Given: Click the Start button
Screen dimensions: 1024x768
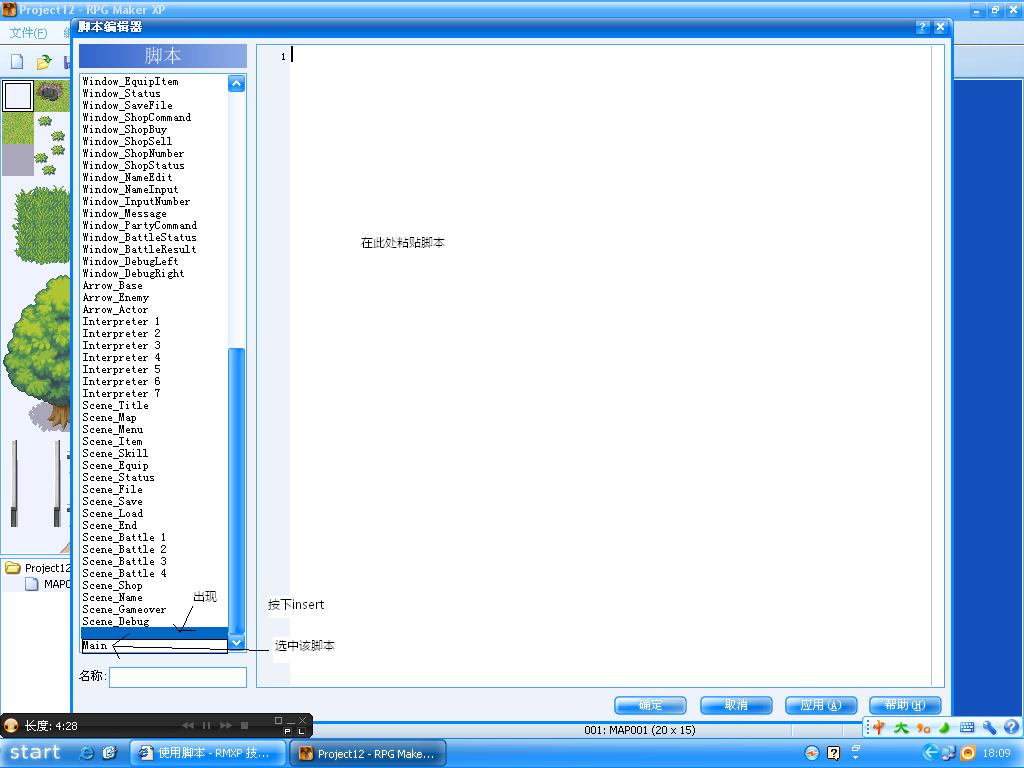Looking at the screenshot, I should [x=35, y=753].
